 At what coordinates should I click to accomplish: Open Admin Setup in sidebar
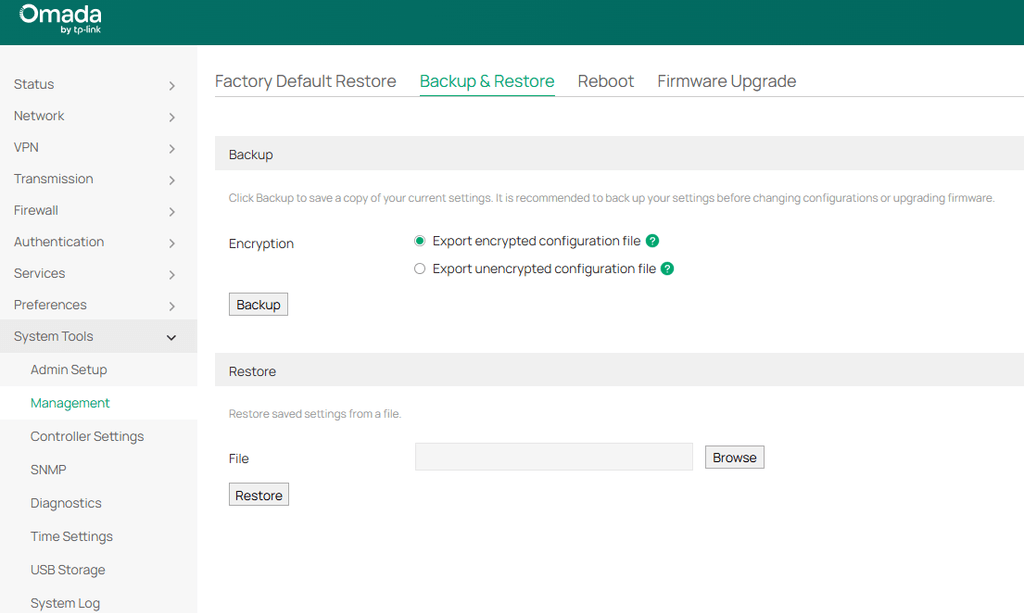99,369
